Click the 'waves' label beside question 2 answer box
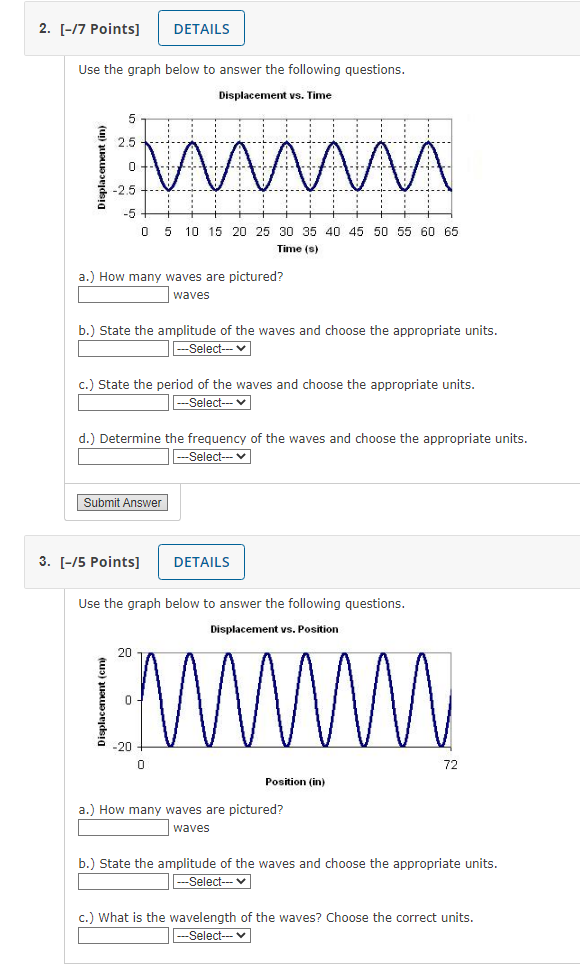Viewport: 580px width, 973px height. [x=190, y=294]
